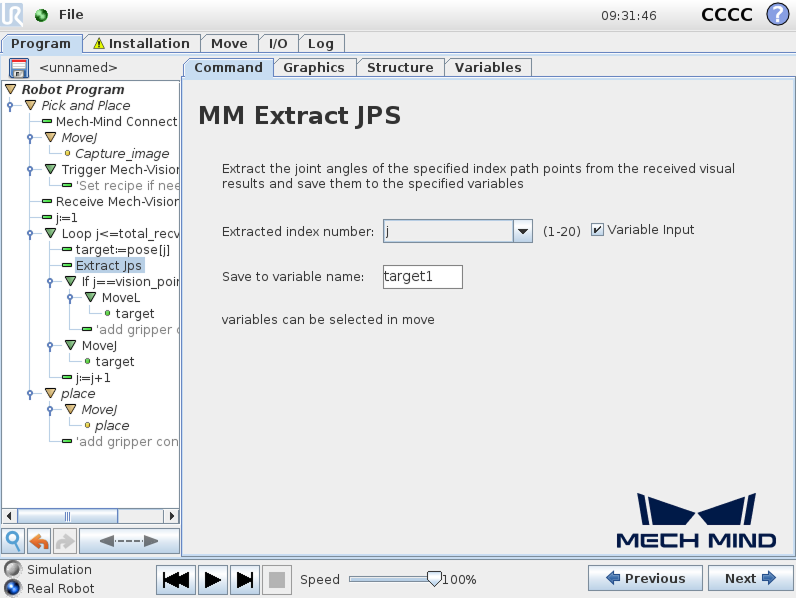Click the save program floppy disk icon
Viewport: 796px width, 598px height.
click(19, 68)
